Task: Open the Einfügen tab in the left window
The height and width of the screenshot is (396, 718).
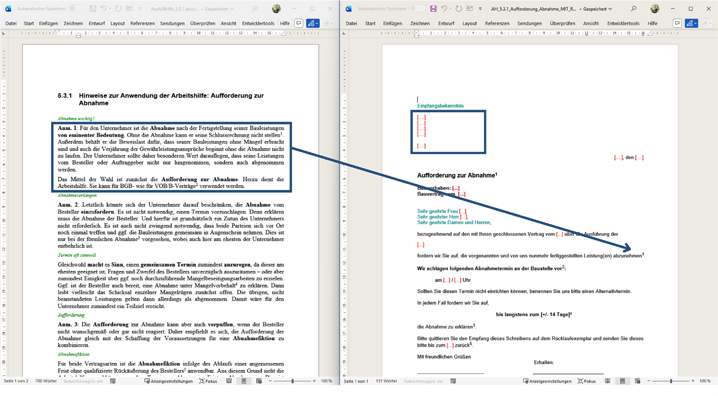Action: pyautogui.click(x=49, y=23)
